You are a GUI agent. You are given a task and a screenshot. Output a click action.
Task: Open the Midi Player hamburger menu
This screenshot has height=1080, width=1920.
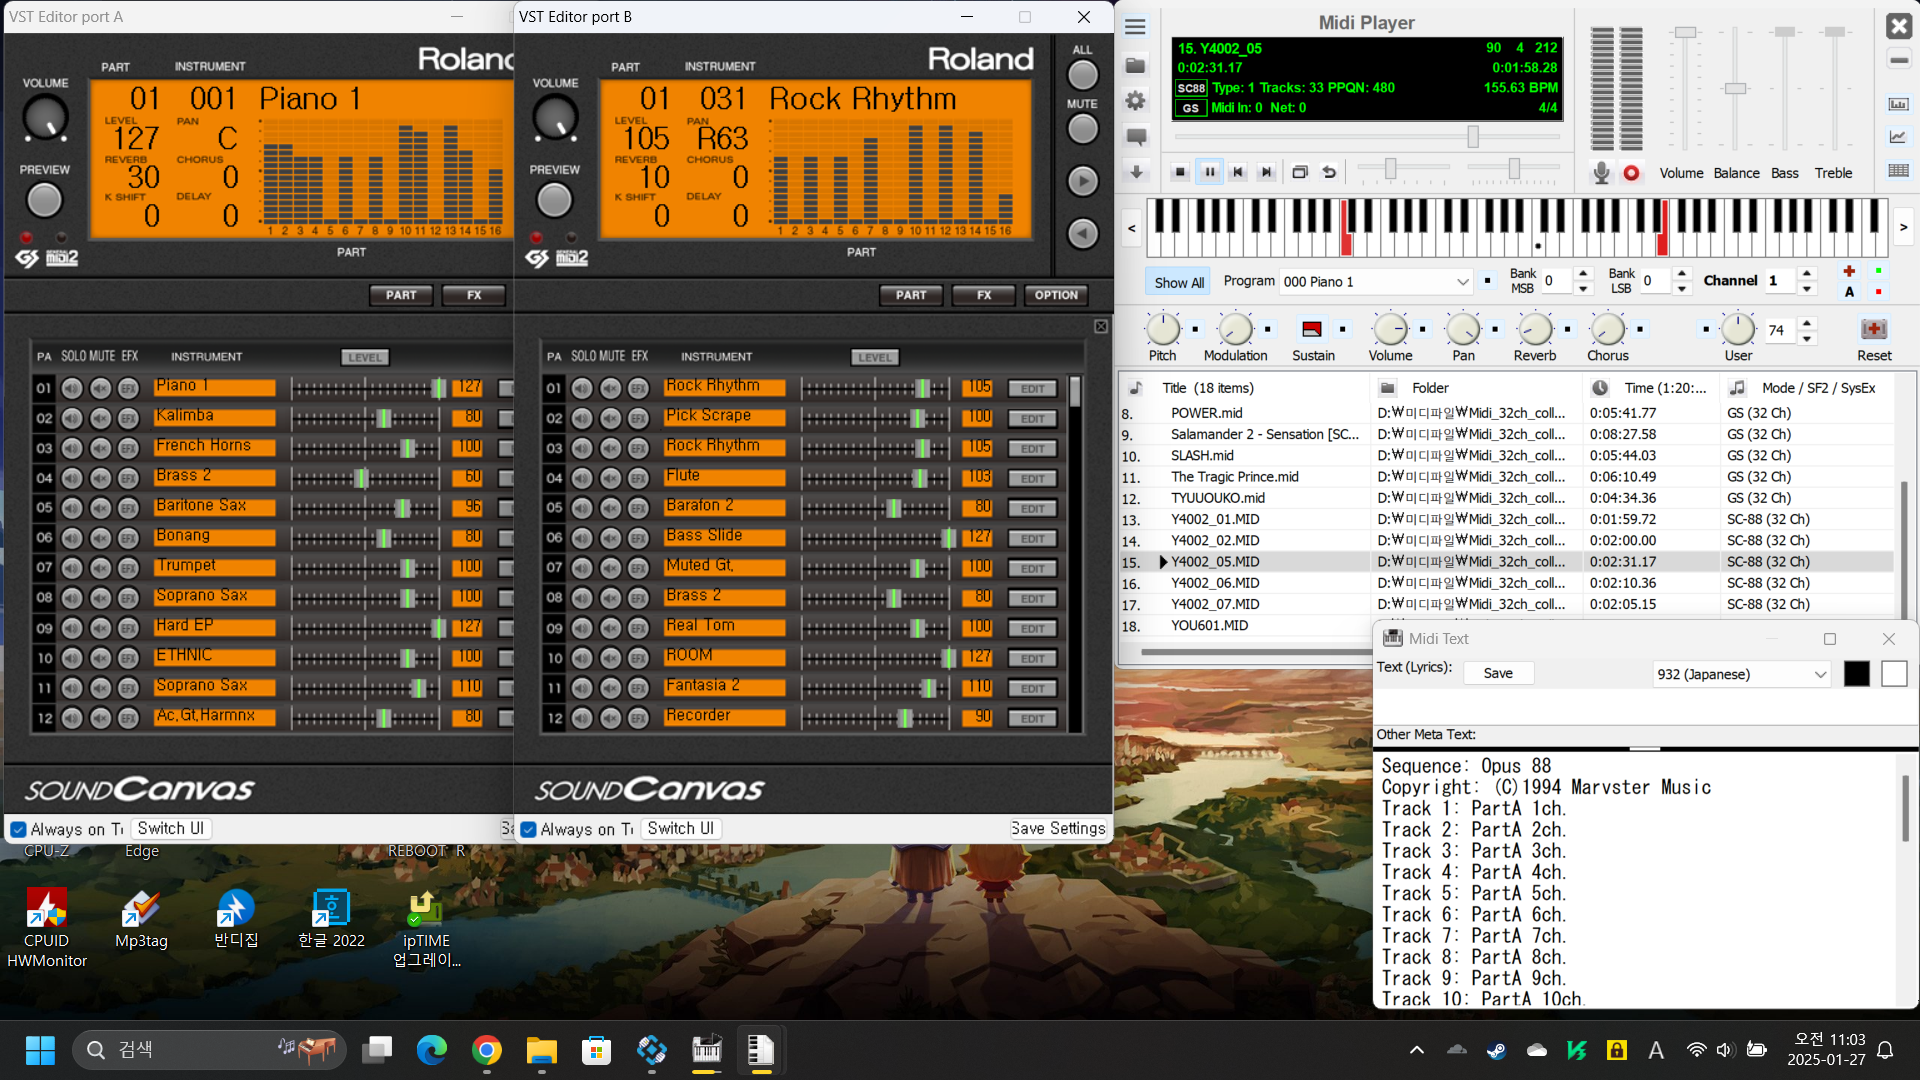pyautogui.click(x=1135, y=27)
